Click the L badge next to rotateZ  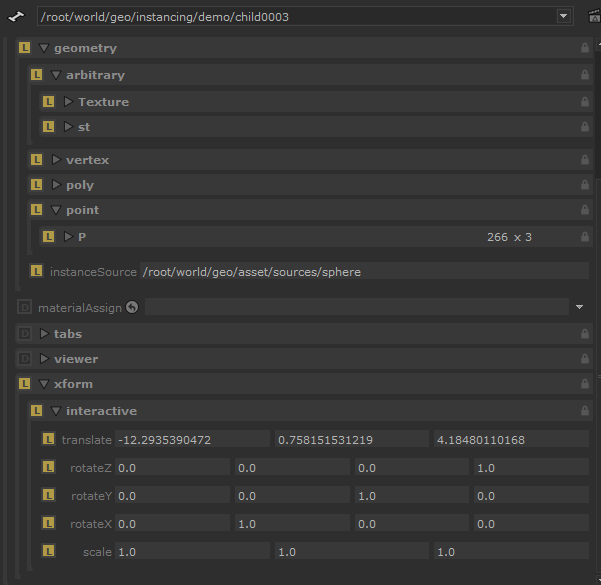coord(48,467)
